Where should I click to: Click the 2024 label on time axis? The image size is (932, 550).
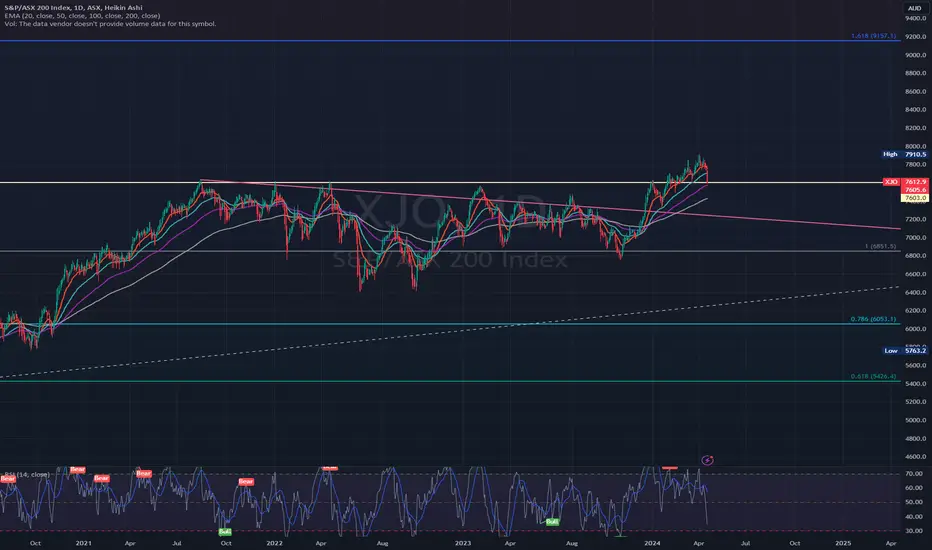coord(652,543)
